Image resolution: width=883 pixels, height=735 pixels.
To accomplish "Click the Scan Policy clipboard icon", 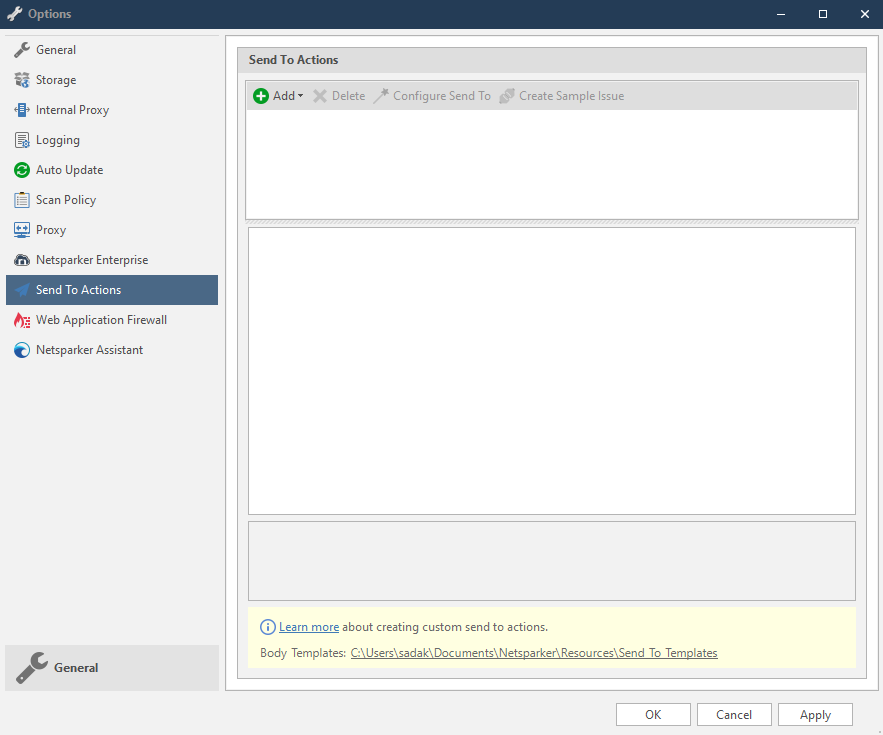I will click(21, 200).
